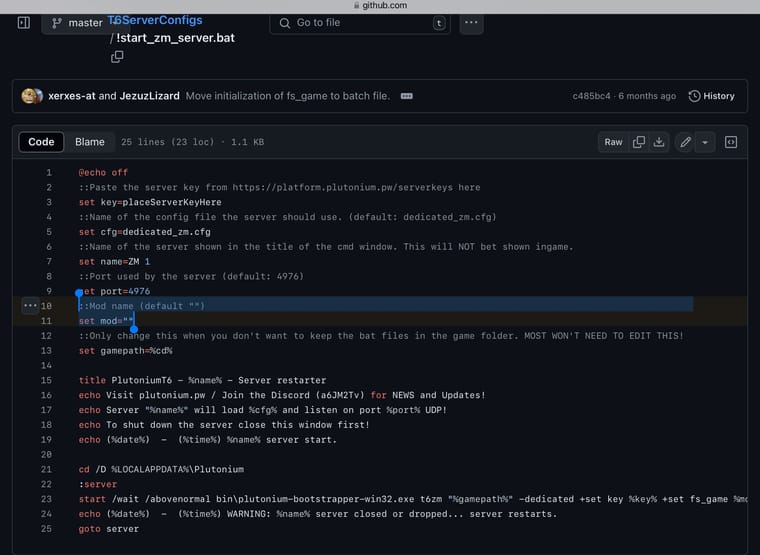Open line 10 actions ellipsis menu

coord(30,306)
